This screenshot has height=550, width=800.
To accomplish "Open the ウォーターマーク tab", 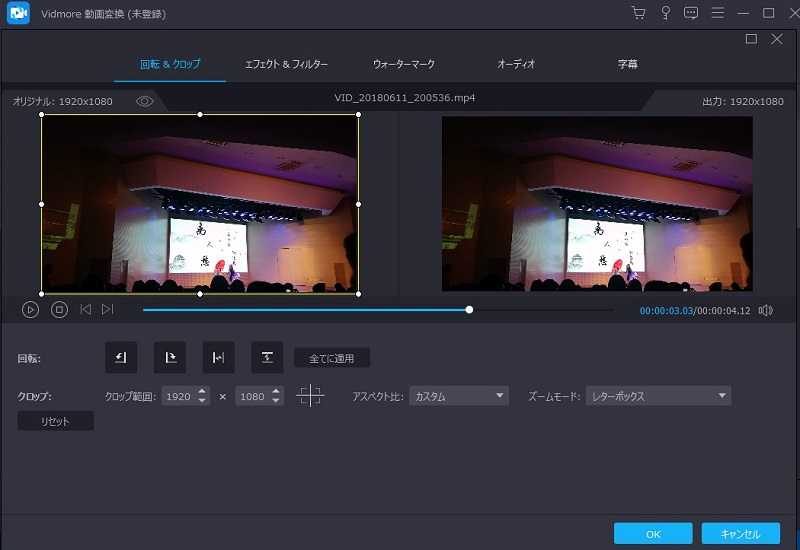I will 404,64.
